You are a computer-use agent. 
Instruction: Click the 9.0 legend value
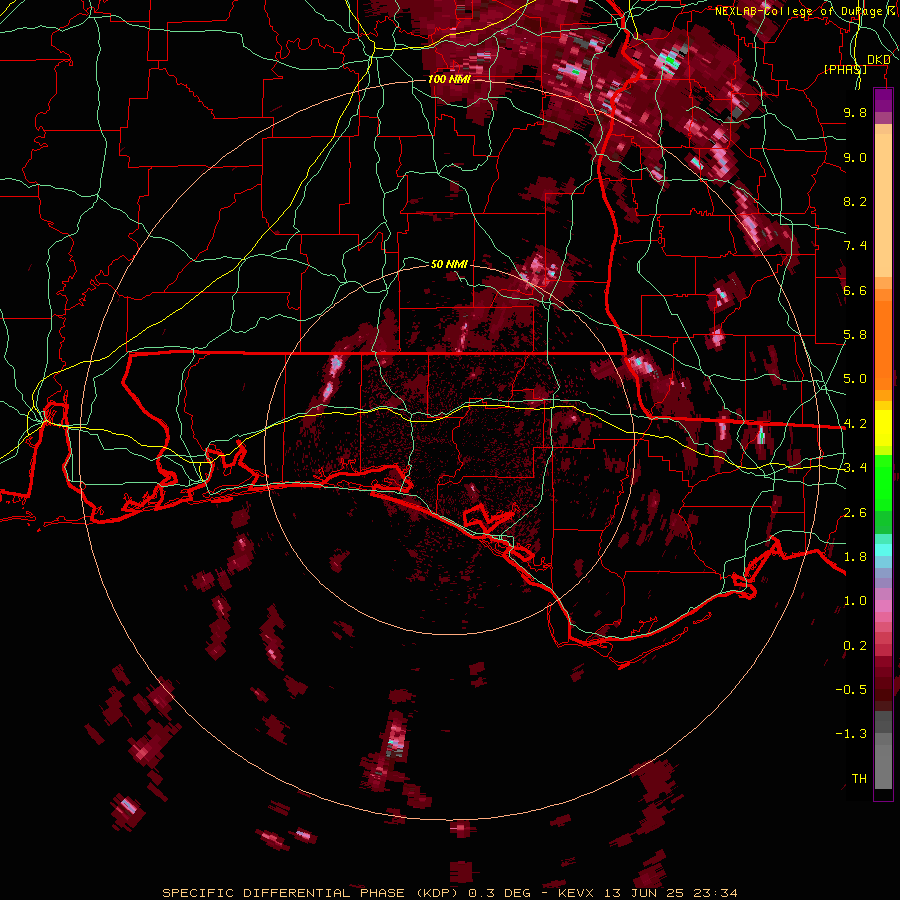coord(855,157)
